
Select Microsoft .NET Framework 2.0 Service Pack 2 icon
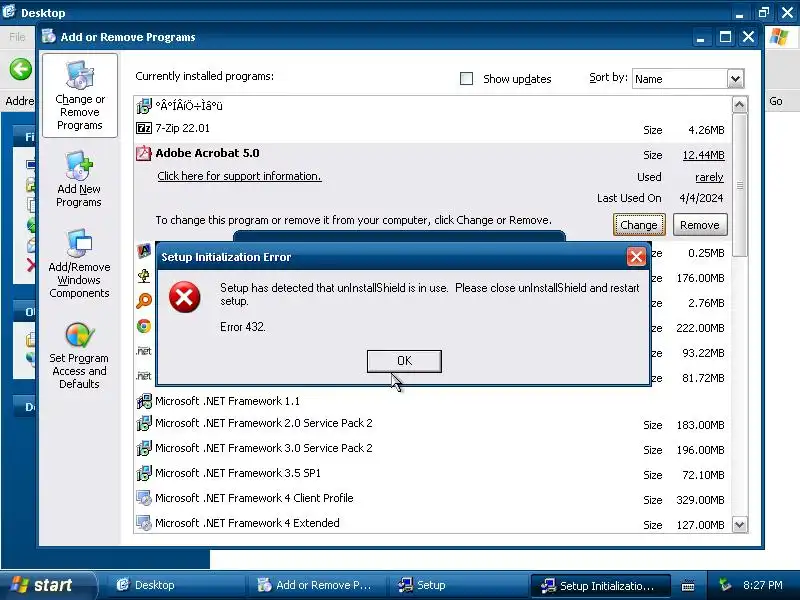144,423
